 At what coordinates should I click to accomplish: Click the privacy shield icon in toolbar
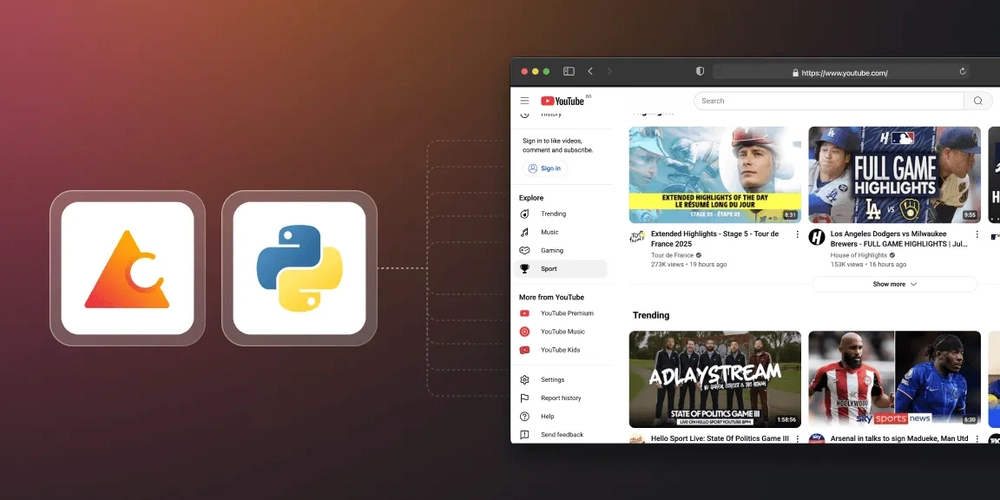(x=699, y=72)
